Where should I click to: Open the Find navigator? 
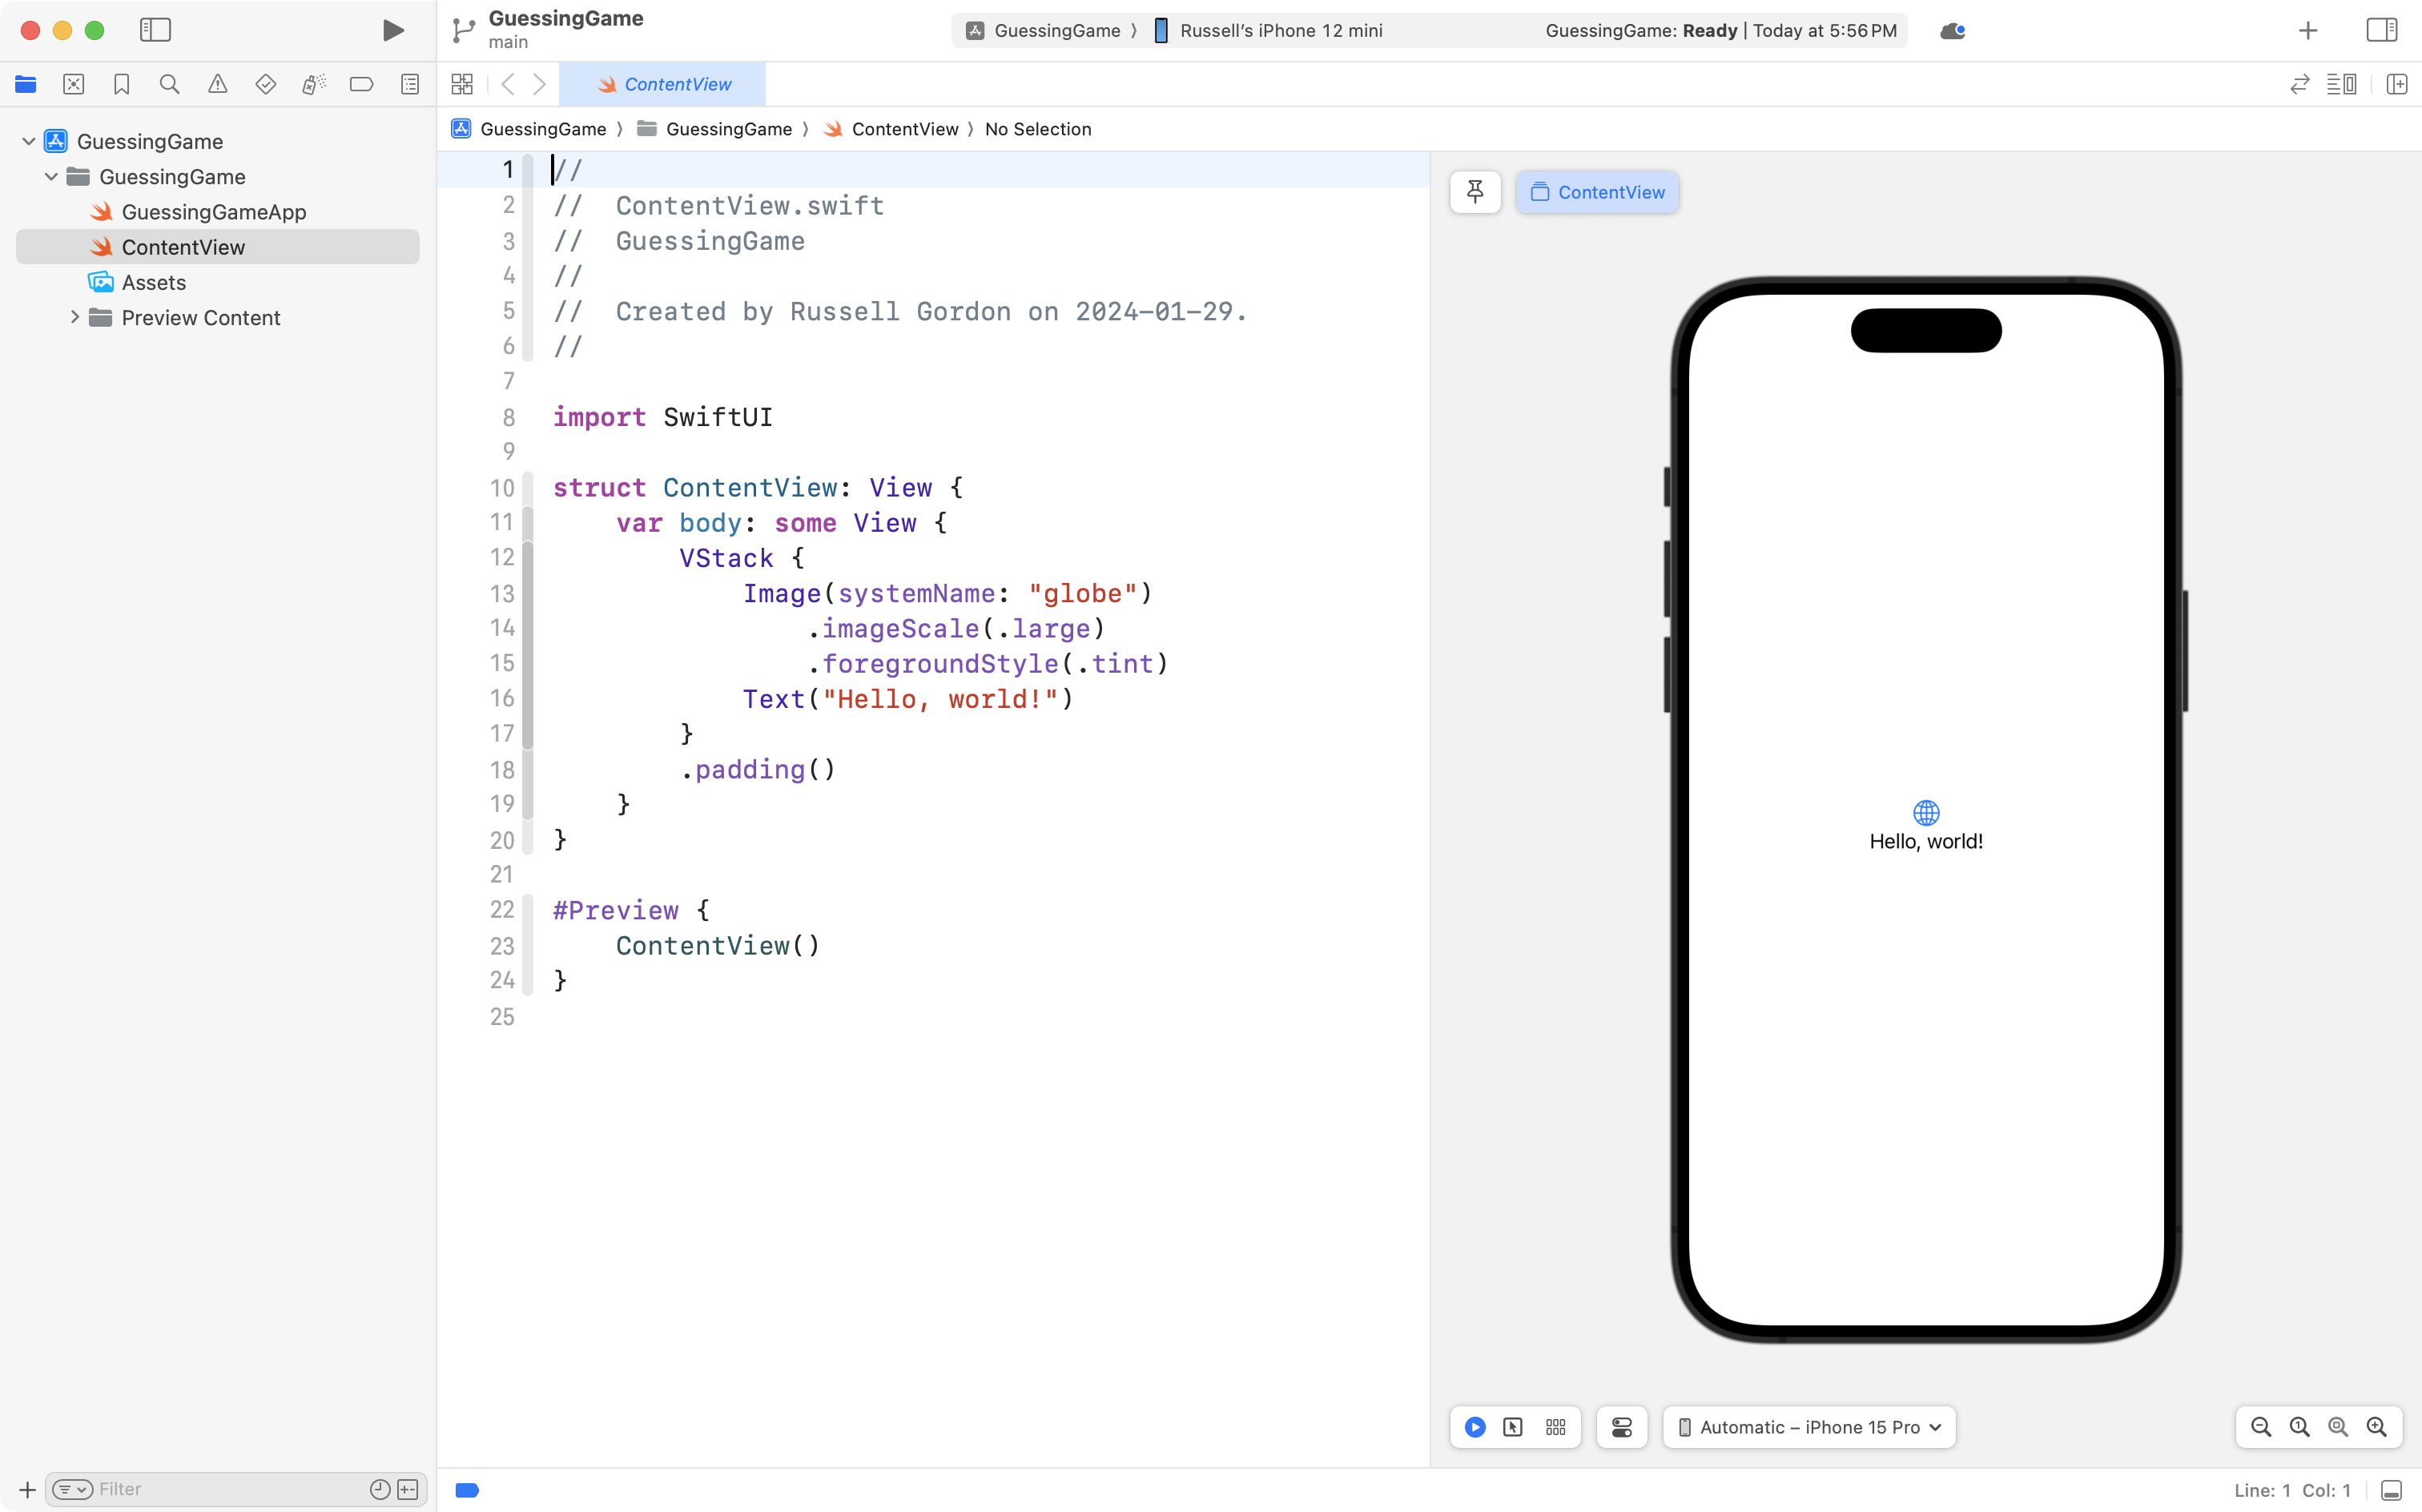pos(169,84)
